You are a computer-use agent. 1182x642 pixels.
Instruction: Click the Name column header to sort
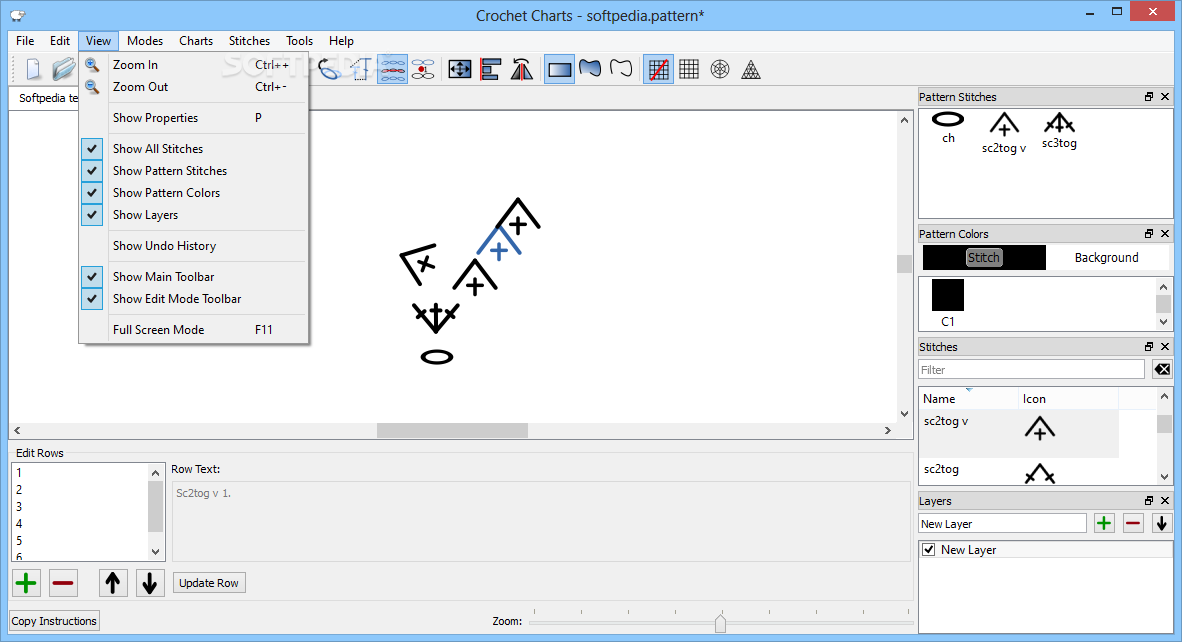tap(968, 399)
